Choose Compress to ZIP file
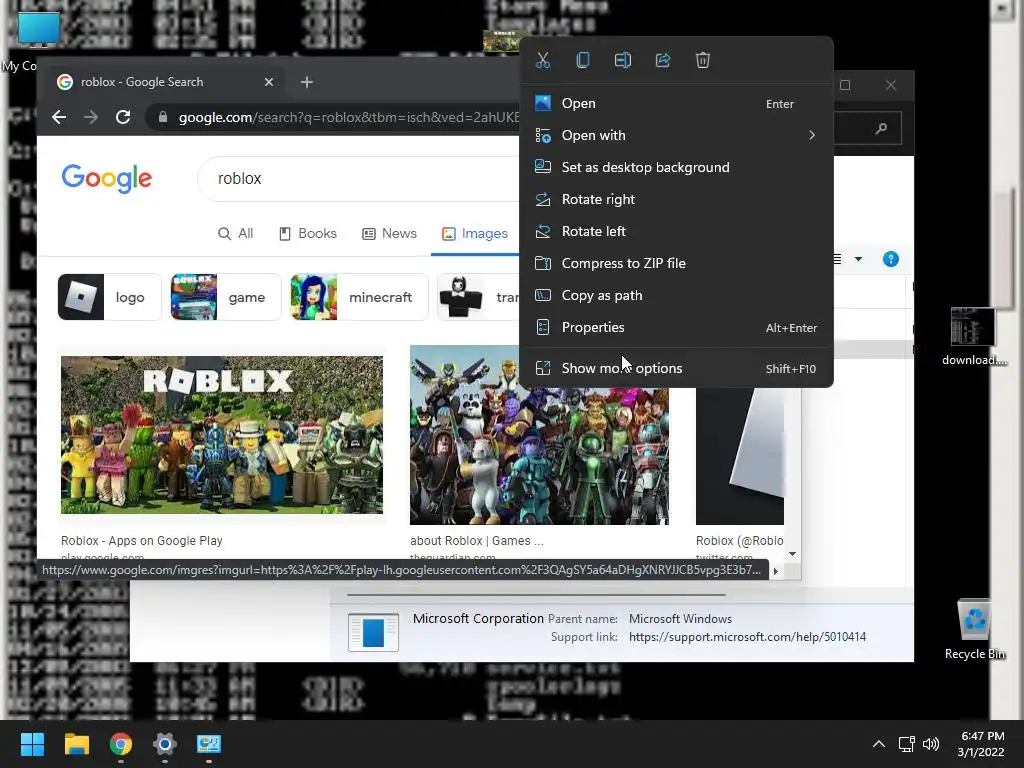The width and height of the screenshot is (1024, 768). pos(676,263)
